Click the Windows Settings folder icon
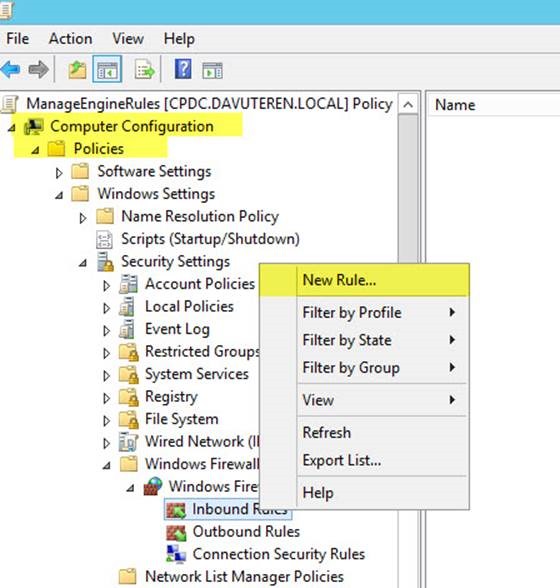The height and width of the screenshot is (588, 560). coord(80,194)
